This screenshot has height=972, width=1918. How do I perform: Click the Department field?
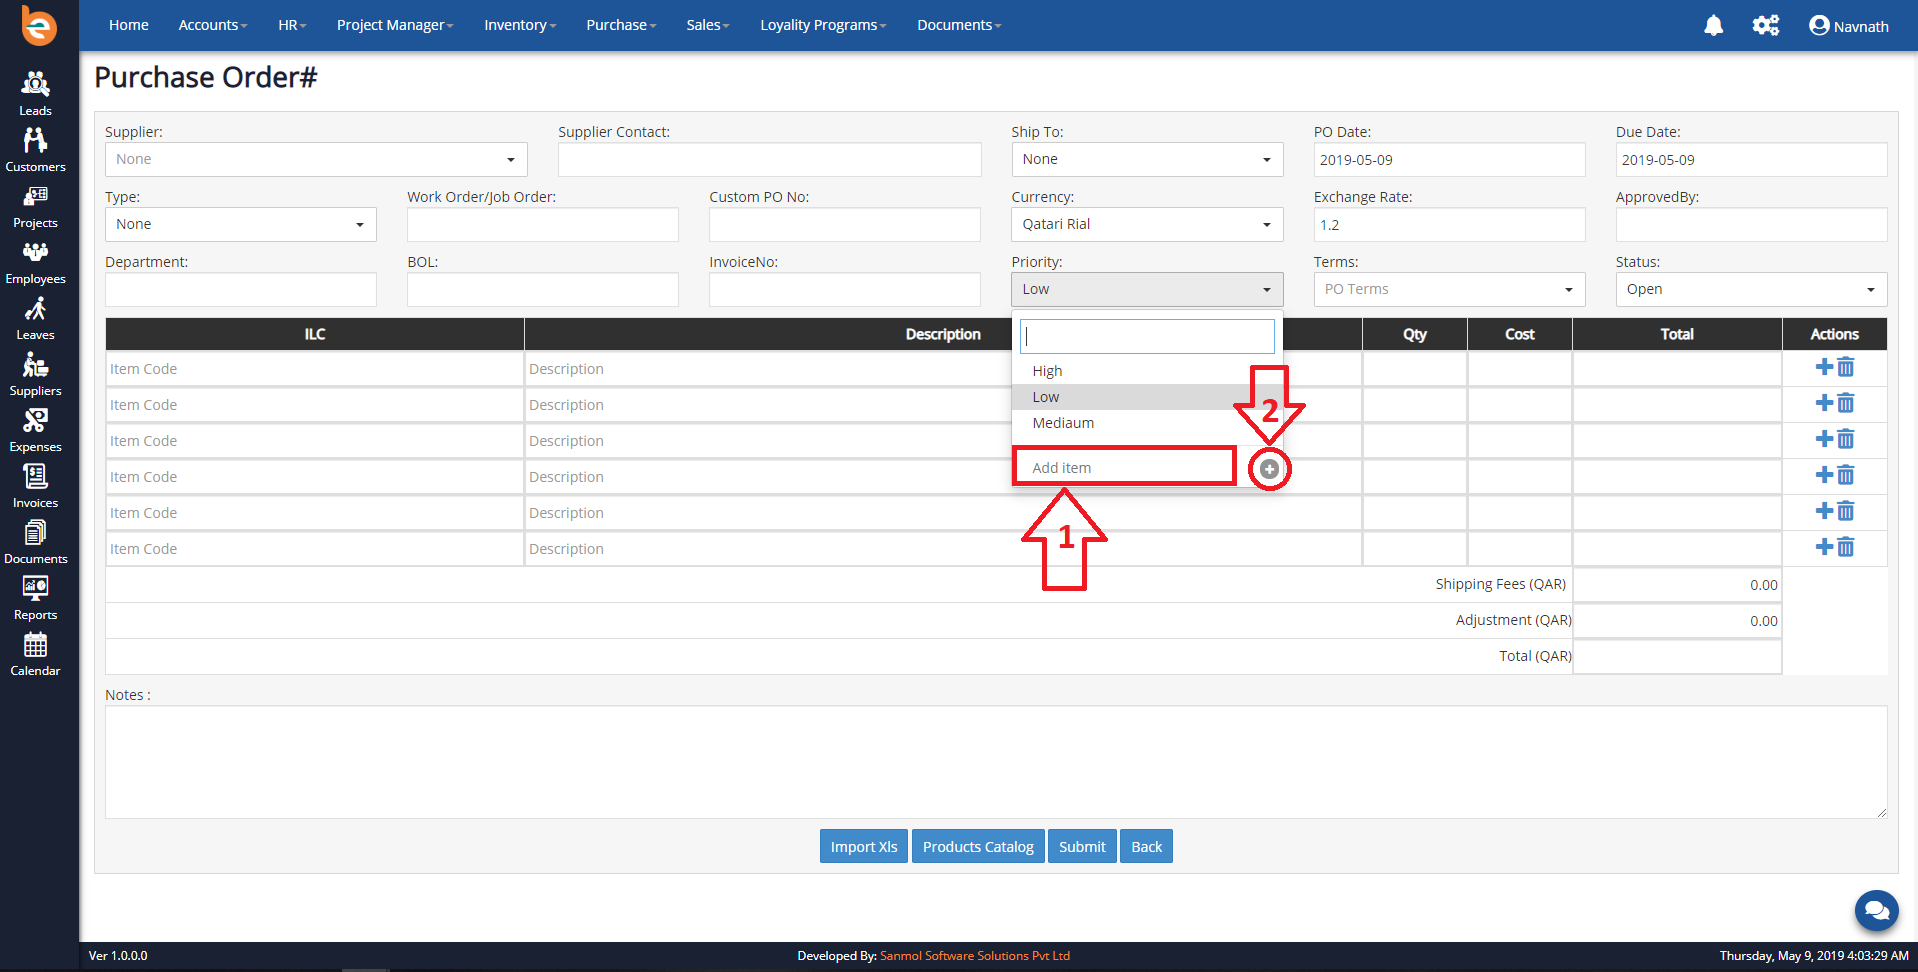[241, 290]
